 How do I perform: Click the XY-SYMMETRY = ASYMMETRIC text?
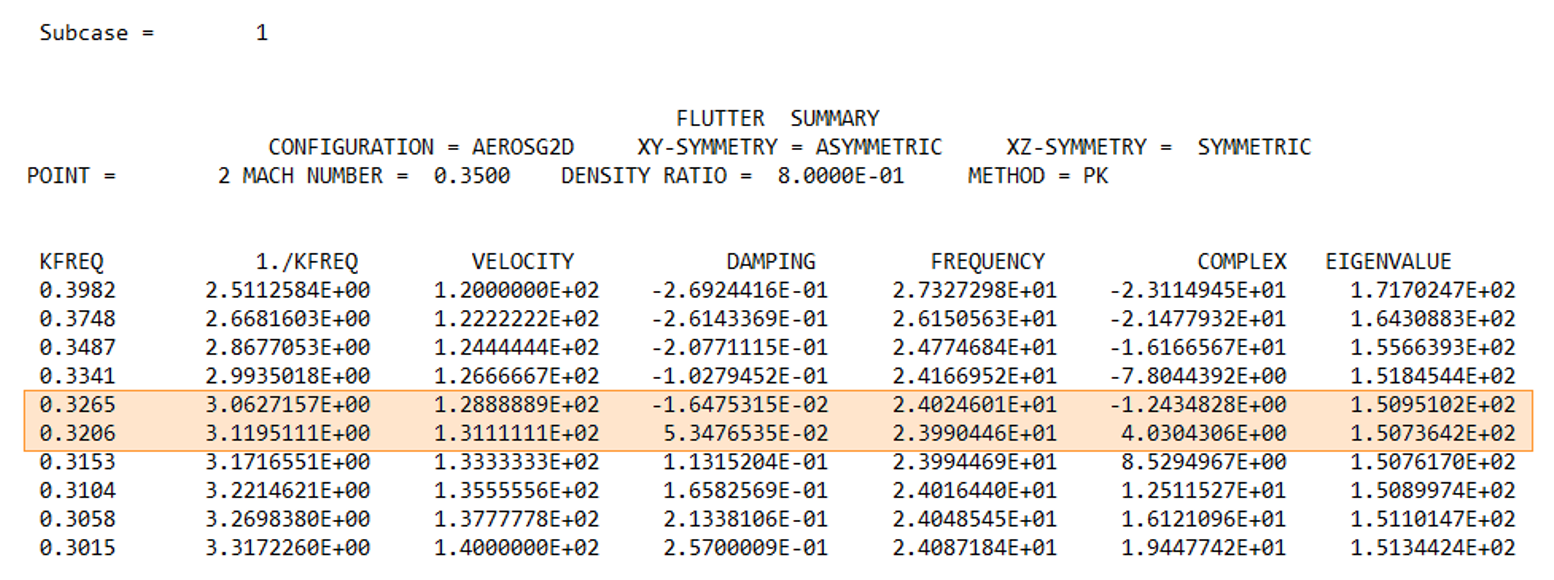(x=789, y=147)
